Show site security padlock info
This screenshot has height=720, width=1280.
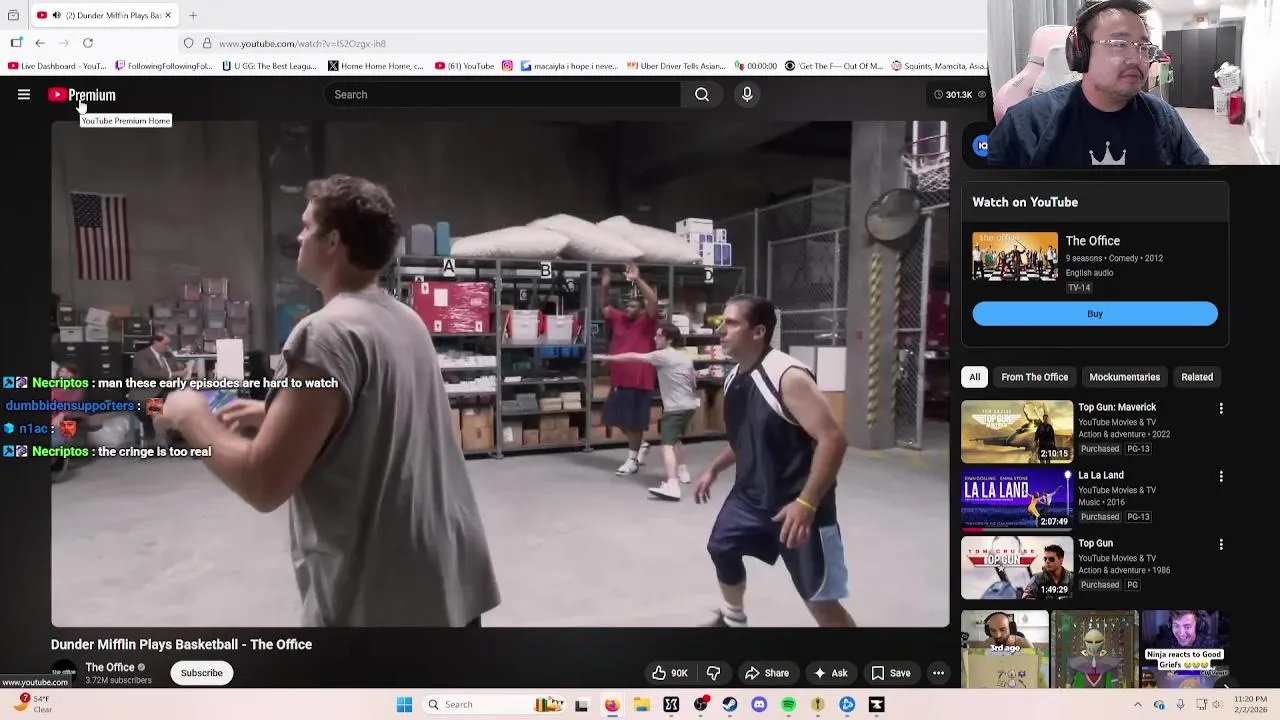(x=207, y=43)
